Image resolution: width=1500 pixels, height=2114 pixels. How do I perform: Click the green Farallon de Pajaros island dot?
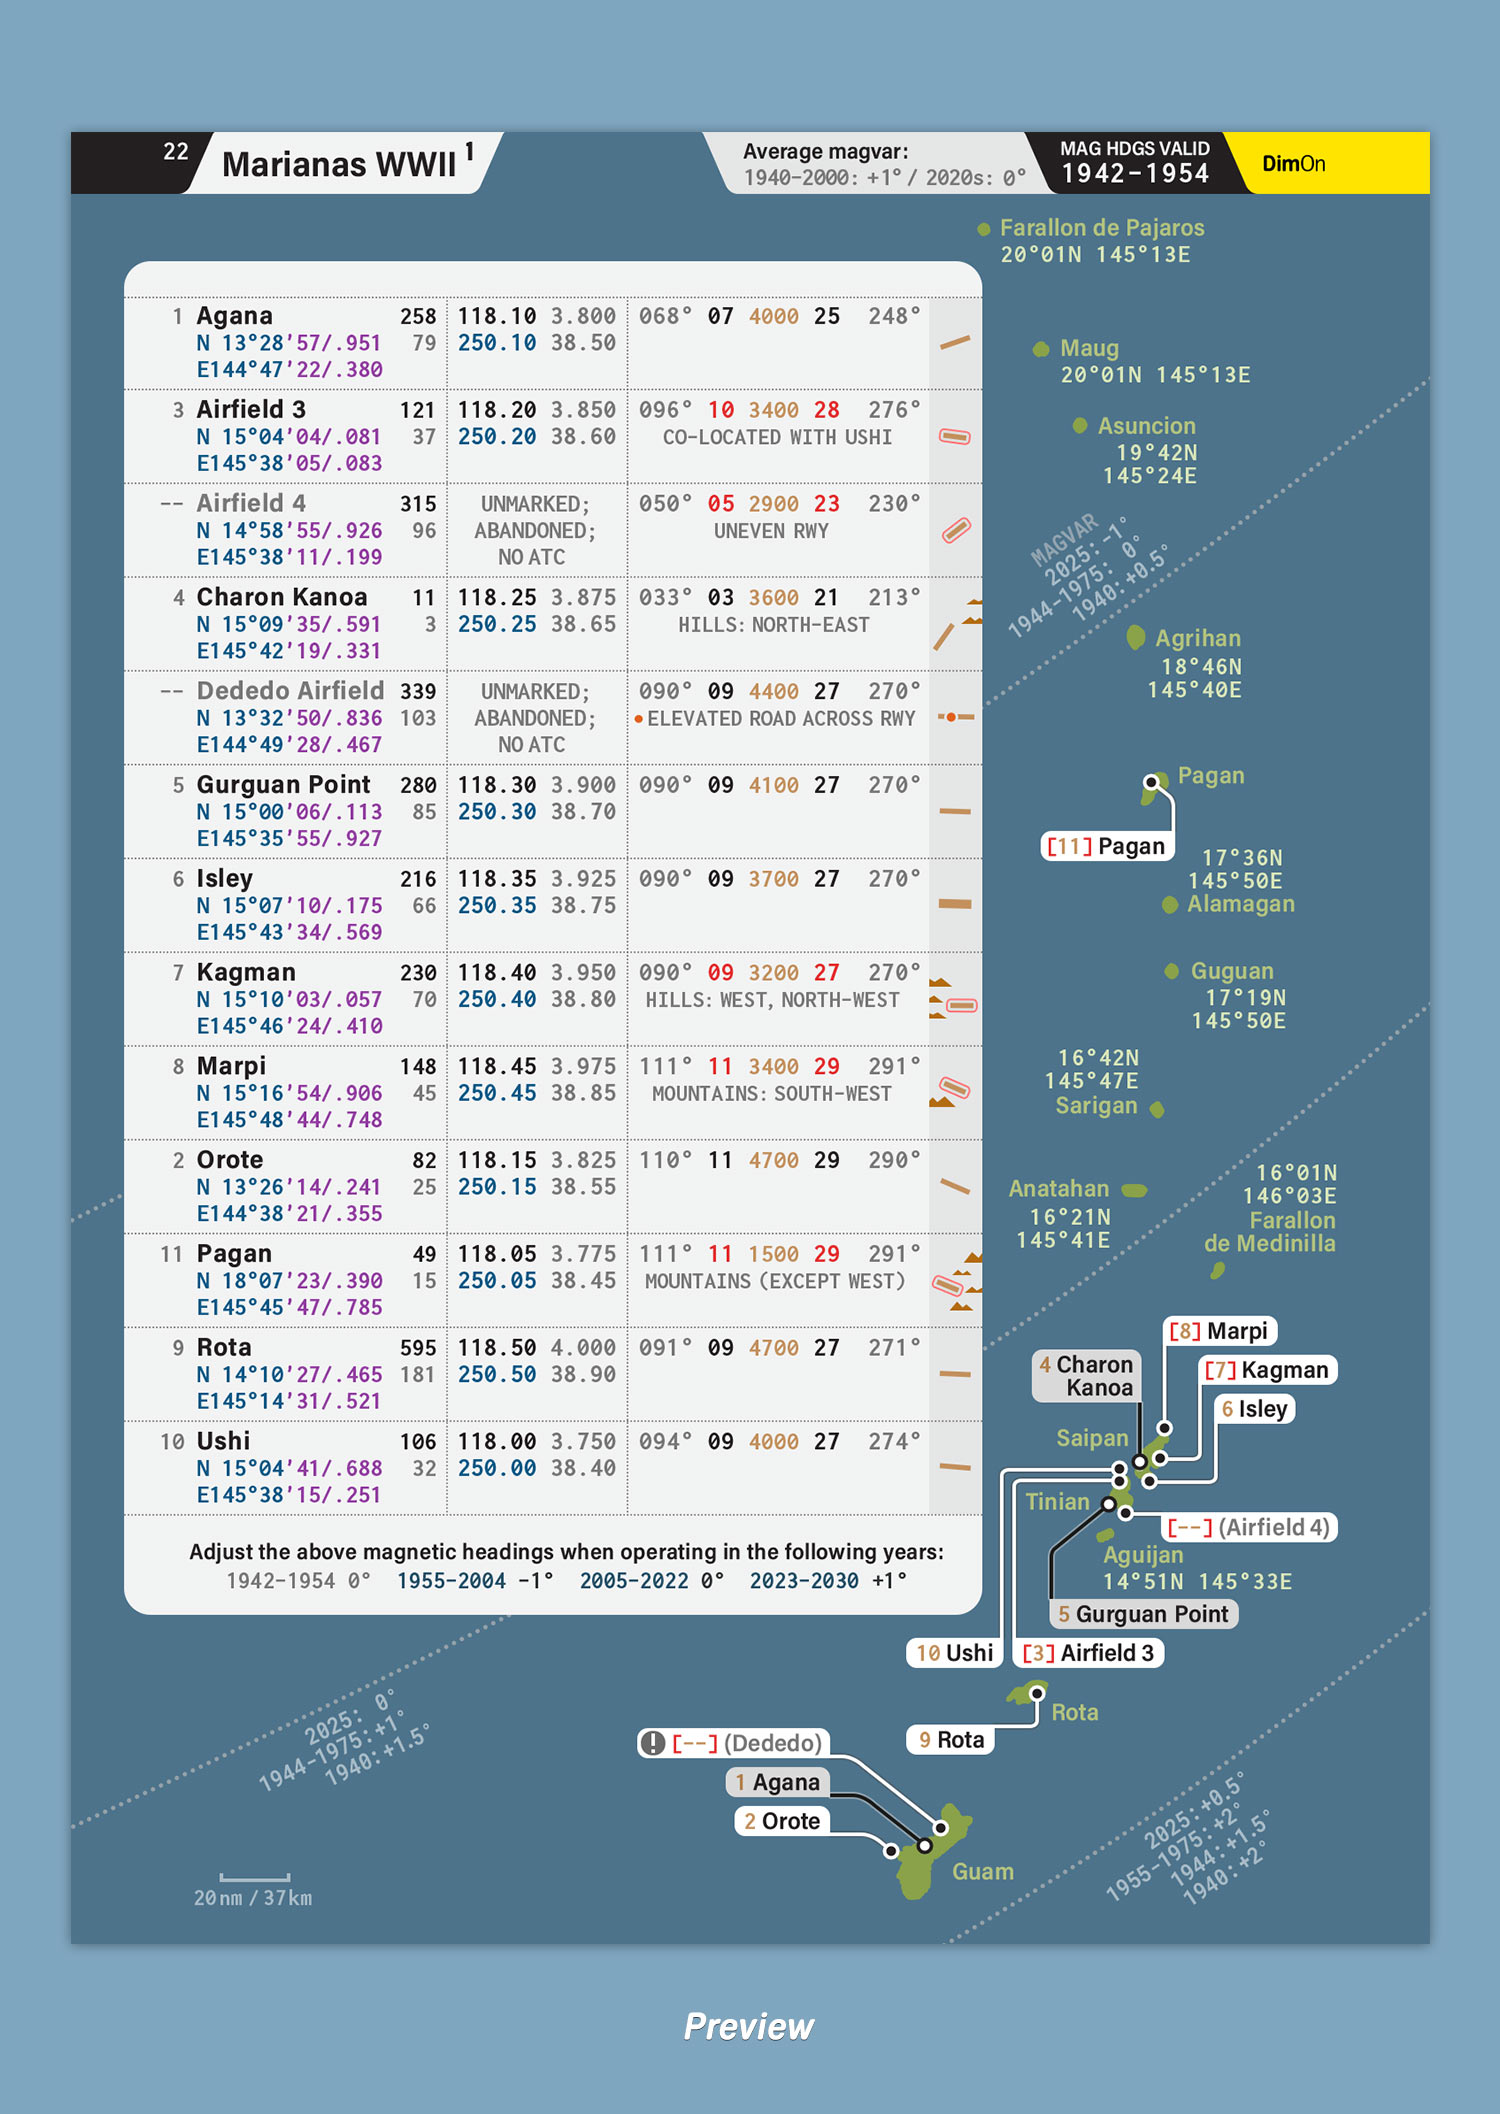[x=984, y=229]
